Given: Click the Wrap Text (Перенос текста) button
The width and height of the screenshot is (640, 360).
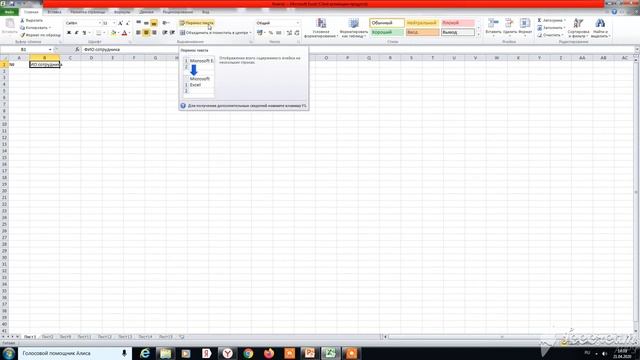Looking at the screenshot, I should coord(197,23).
